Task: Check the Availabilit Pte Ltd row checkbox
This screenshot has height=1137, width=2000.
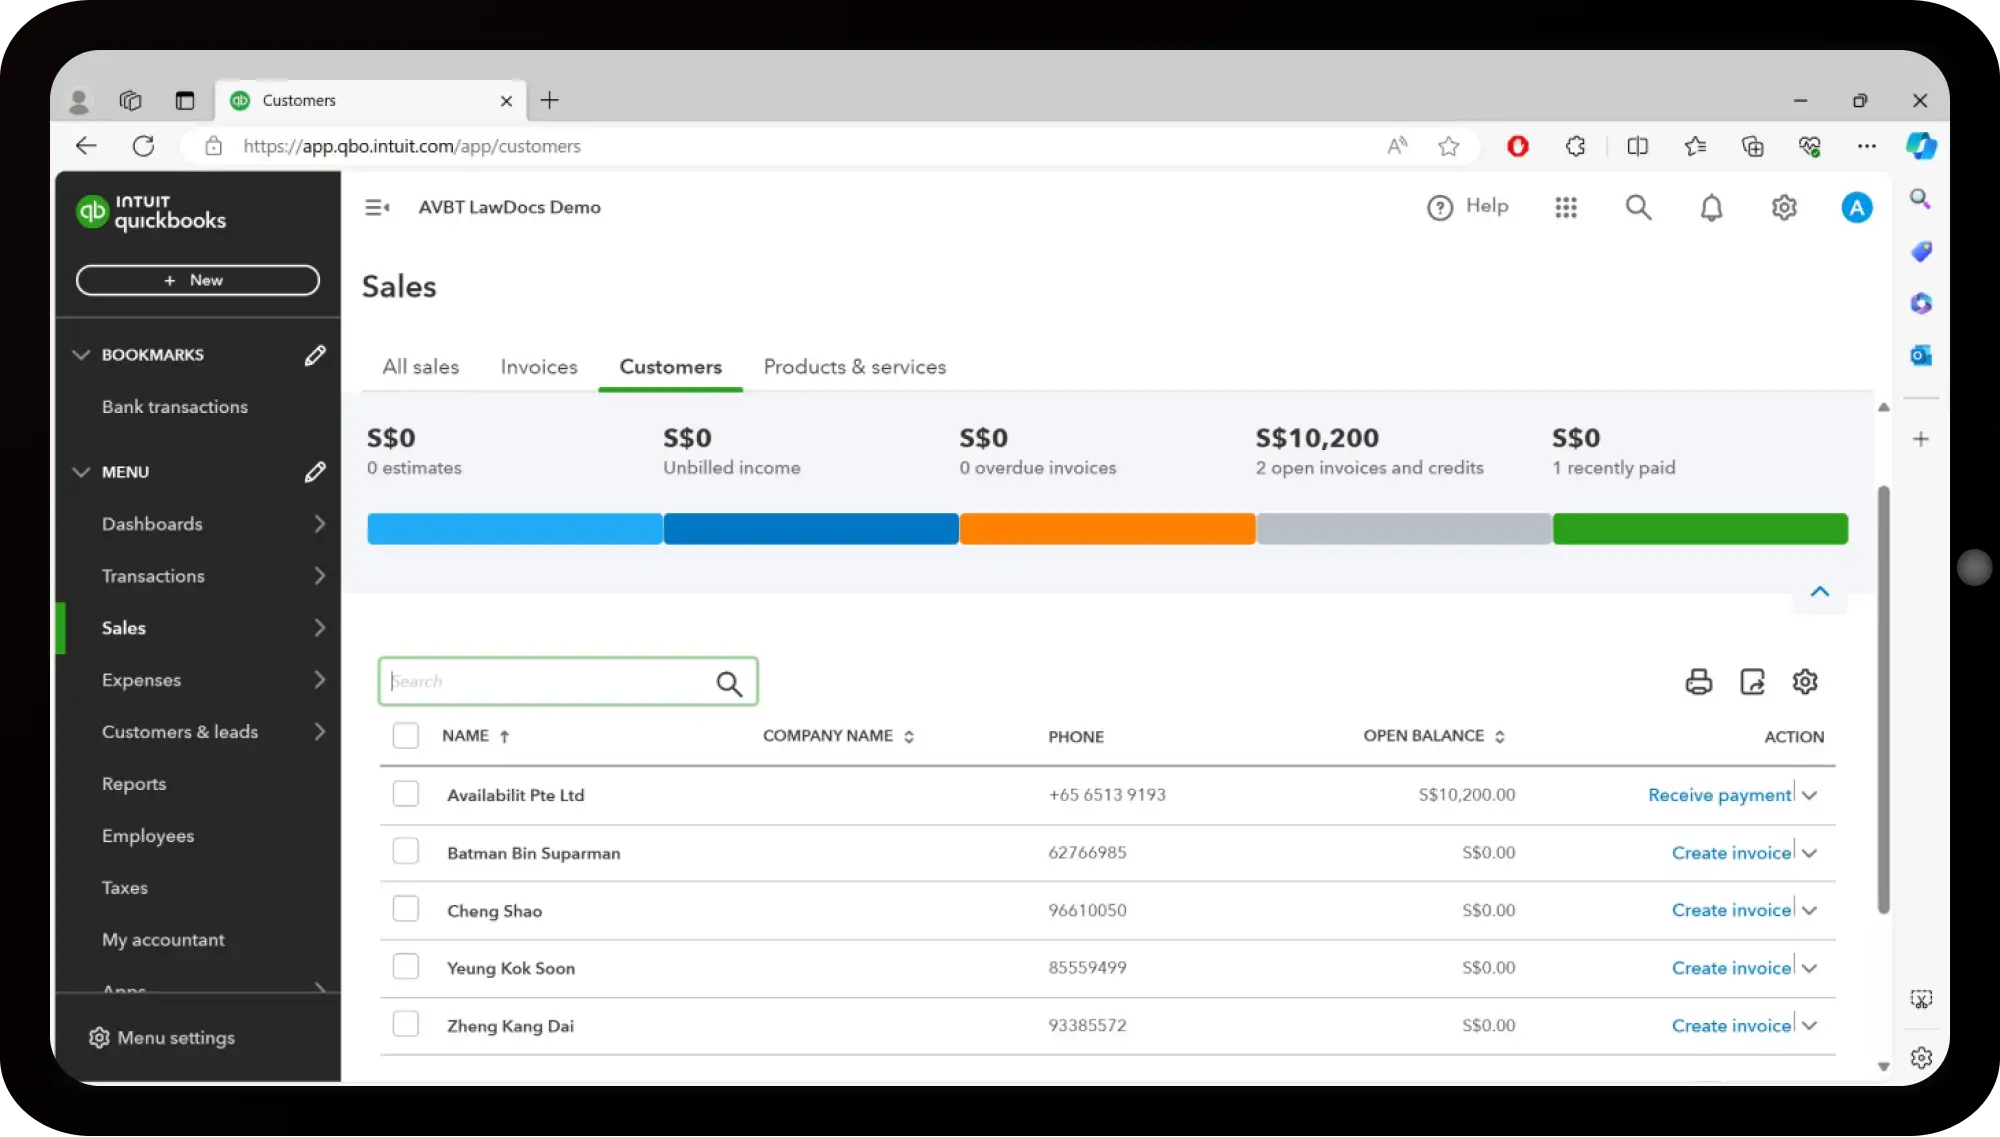Action: click(x=406, y=794)
